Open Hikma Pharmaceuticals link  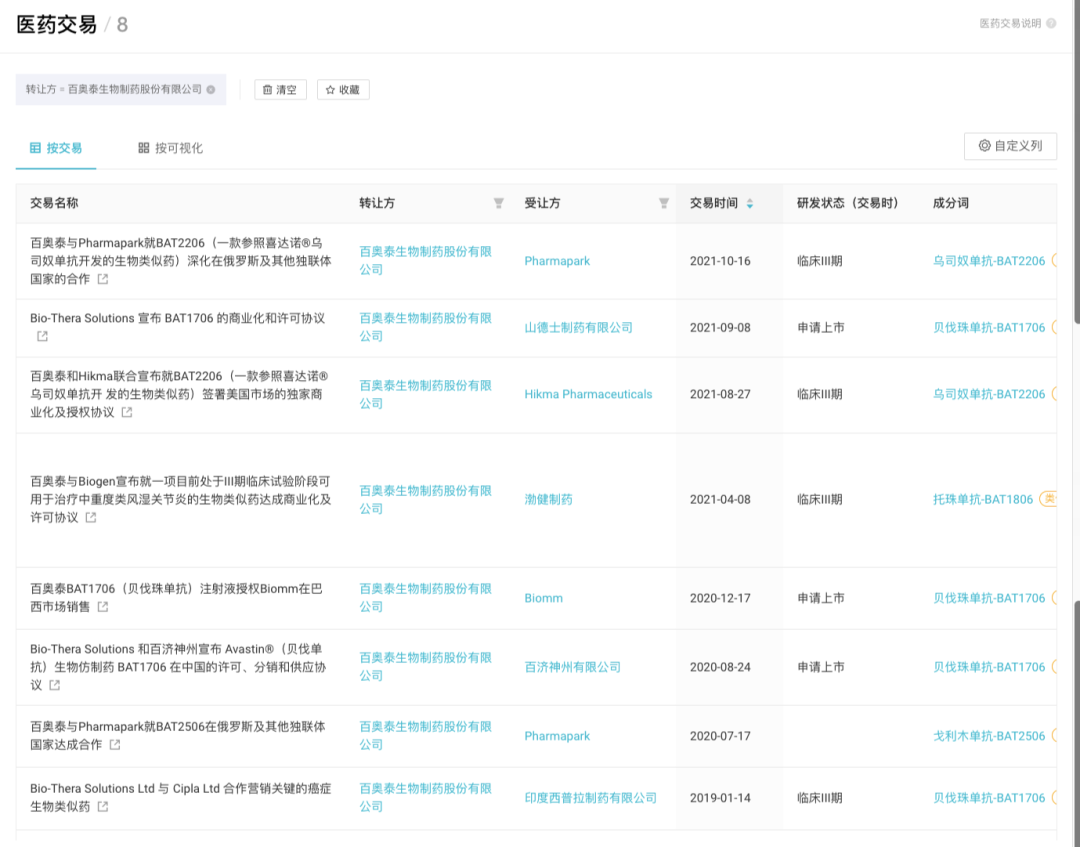click(588, 394)
